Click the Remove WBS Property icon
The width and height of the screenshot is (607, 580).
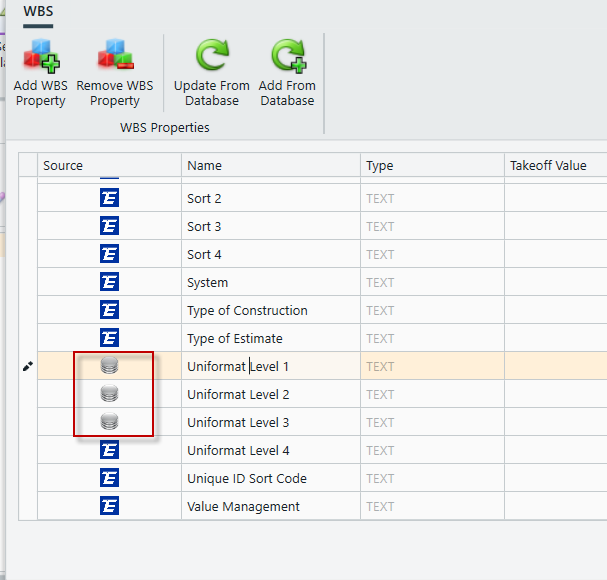pyautogui.click(x=114, y=58)
